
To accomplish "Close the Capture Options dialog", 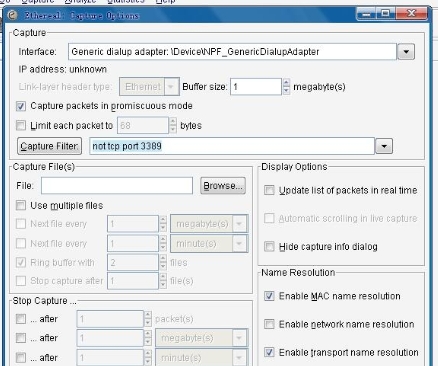I will (411, 14).
